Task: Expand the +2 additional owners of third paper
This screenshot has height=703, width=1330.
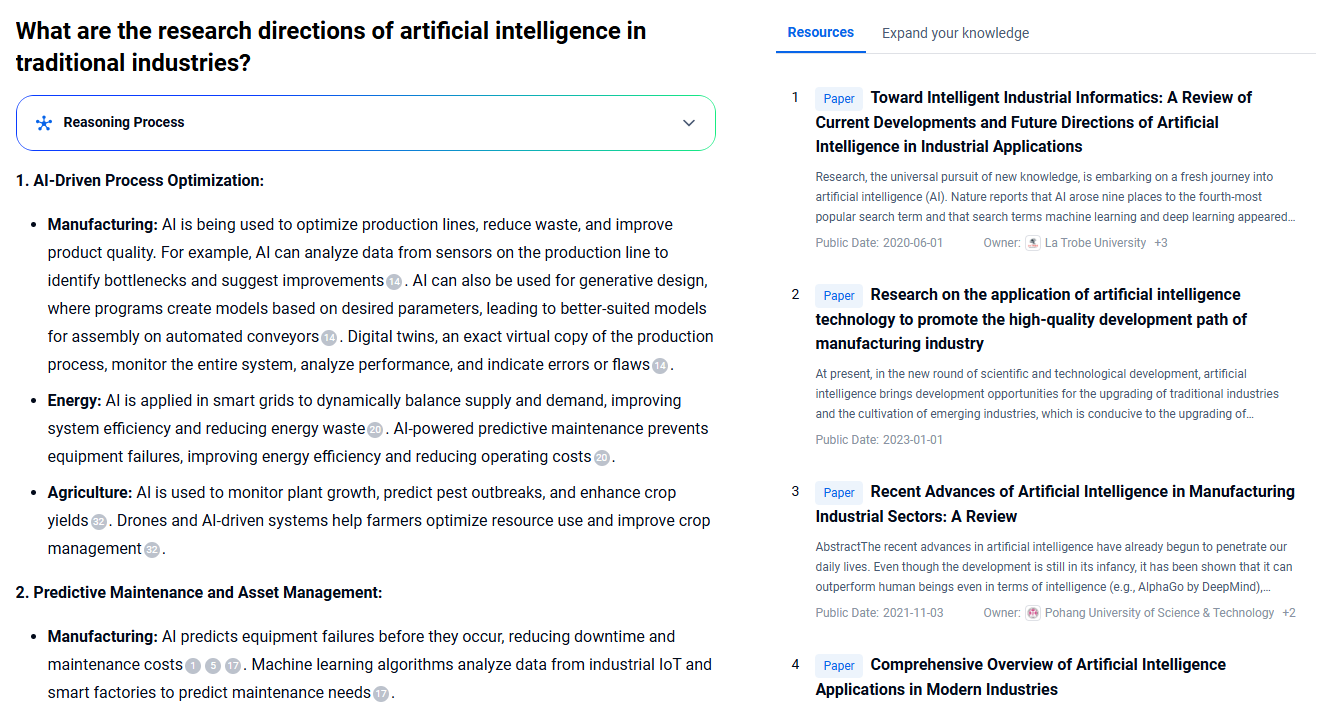Action: click(x=1289, y=613)
